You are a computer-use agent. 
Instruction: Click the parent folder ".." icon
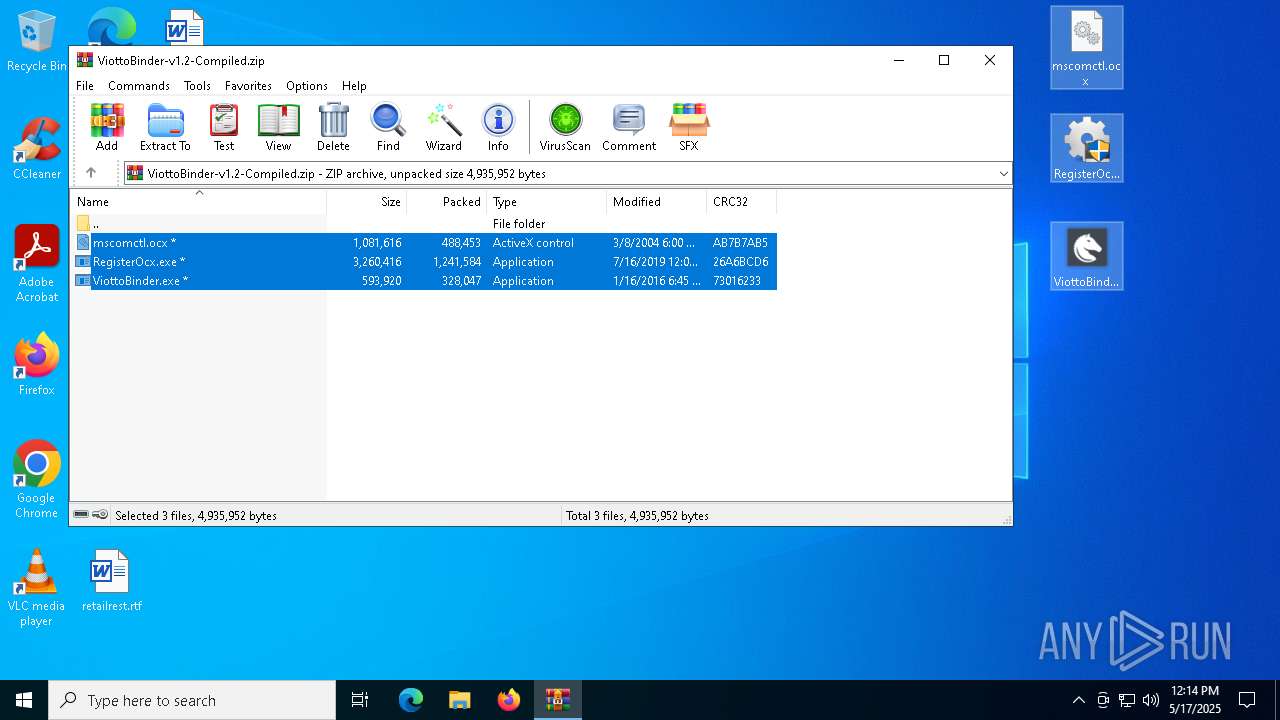click(84, 224)
